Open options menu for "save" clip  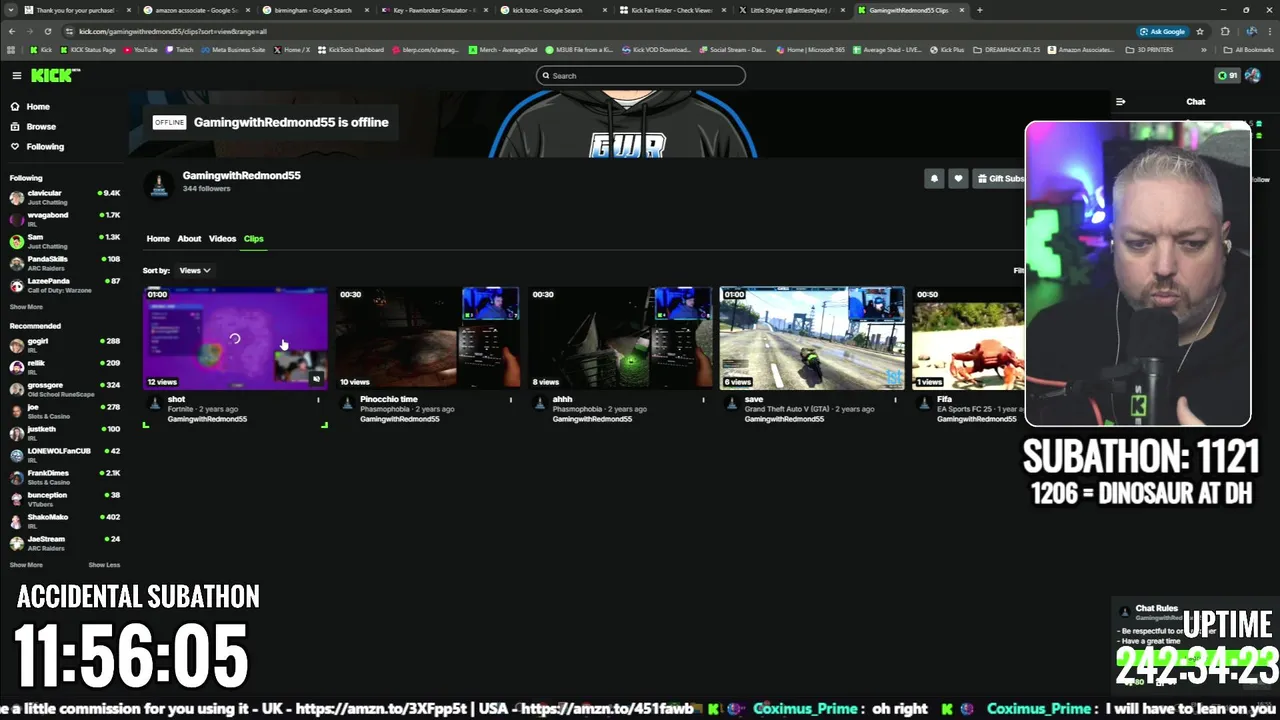(895, 400)
